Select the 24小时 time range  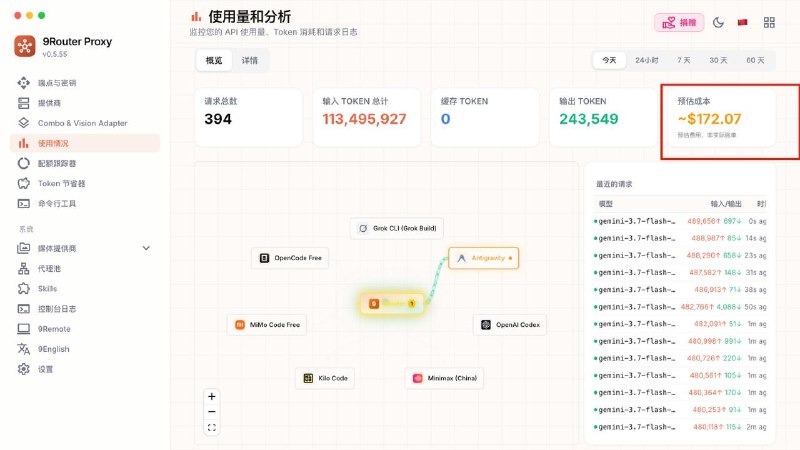pos(646,60)
